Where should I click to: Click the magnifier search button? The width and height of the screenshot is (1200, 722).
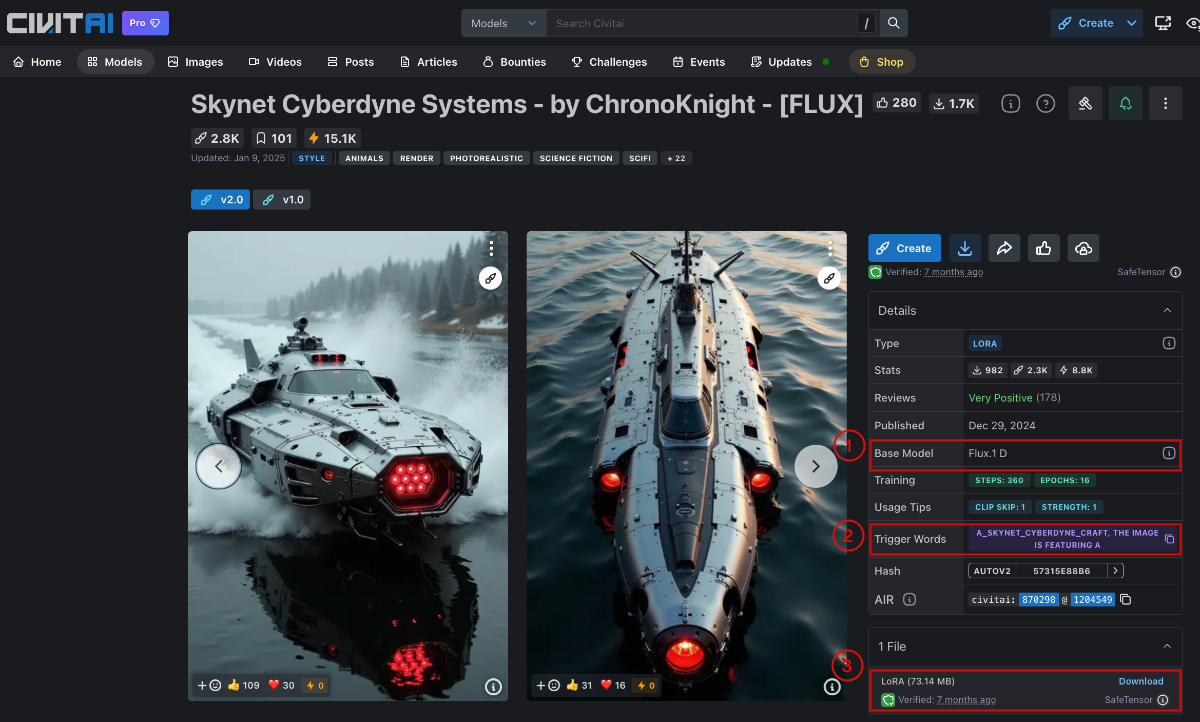tap(894, 23)
